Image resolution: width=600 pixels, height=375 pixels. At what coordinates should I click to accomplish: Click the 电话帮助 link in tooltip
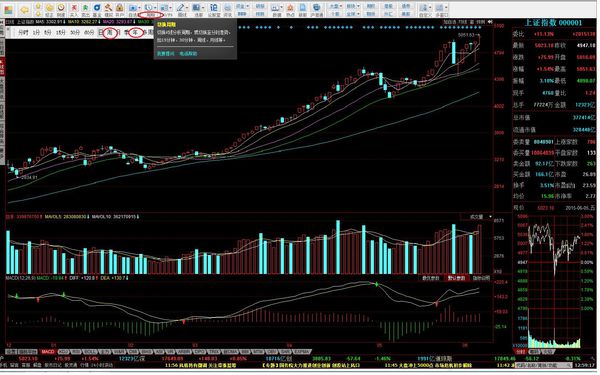click(188, 54)
